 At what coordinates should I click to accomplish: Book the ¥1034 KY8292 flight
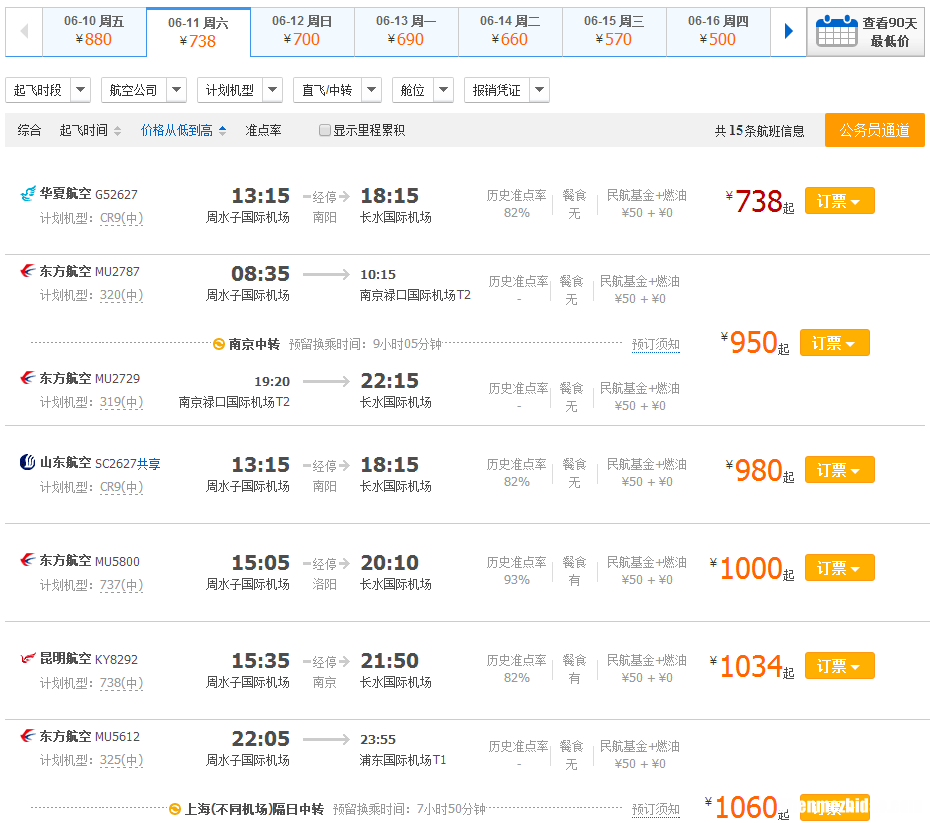[x=839, y=666]
